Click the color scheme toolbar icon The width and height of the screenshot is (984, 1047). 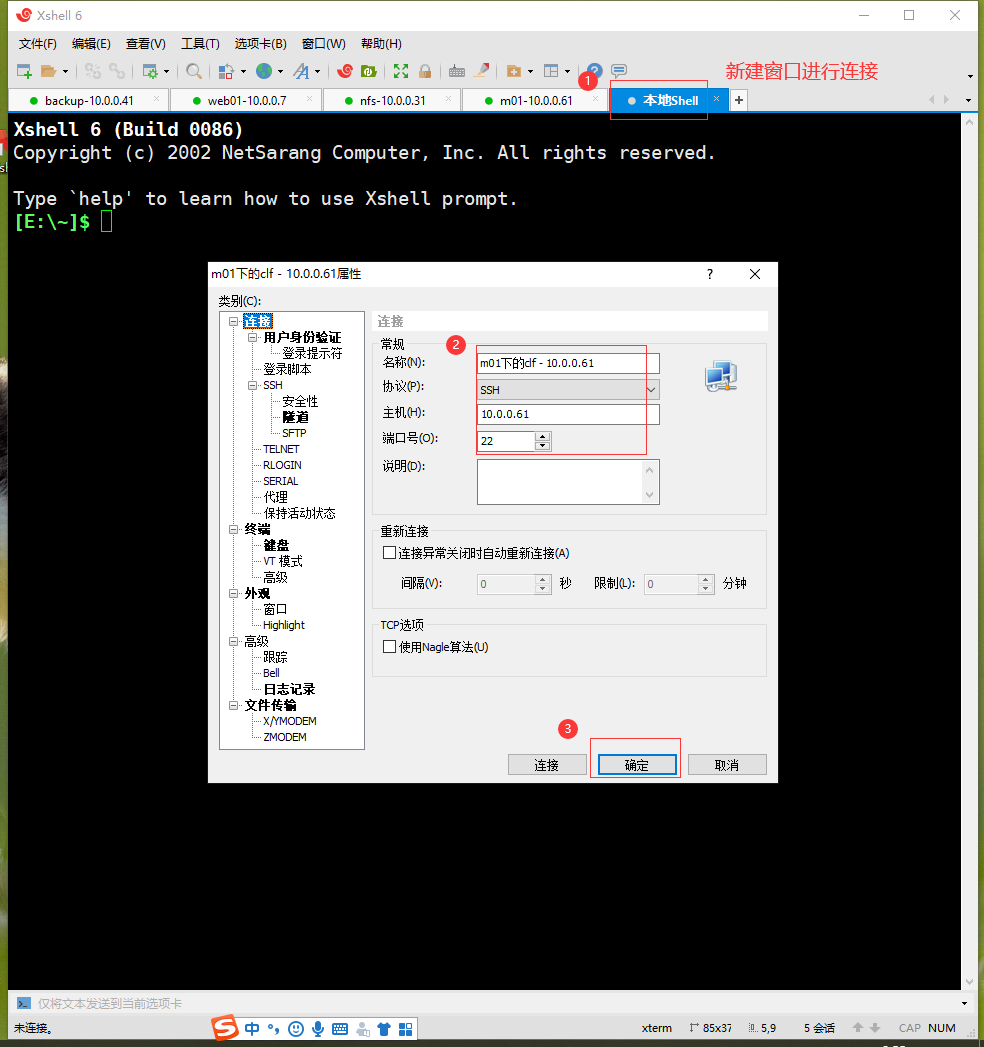pyautogui.click(x=226, y=71)
